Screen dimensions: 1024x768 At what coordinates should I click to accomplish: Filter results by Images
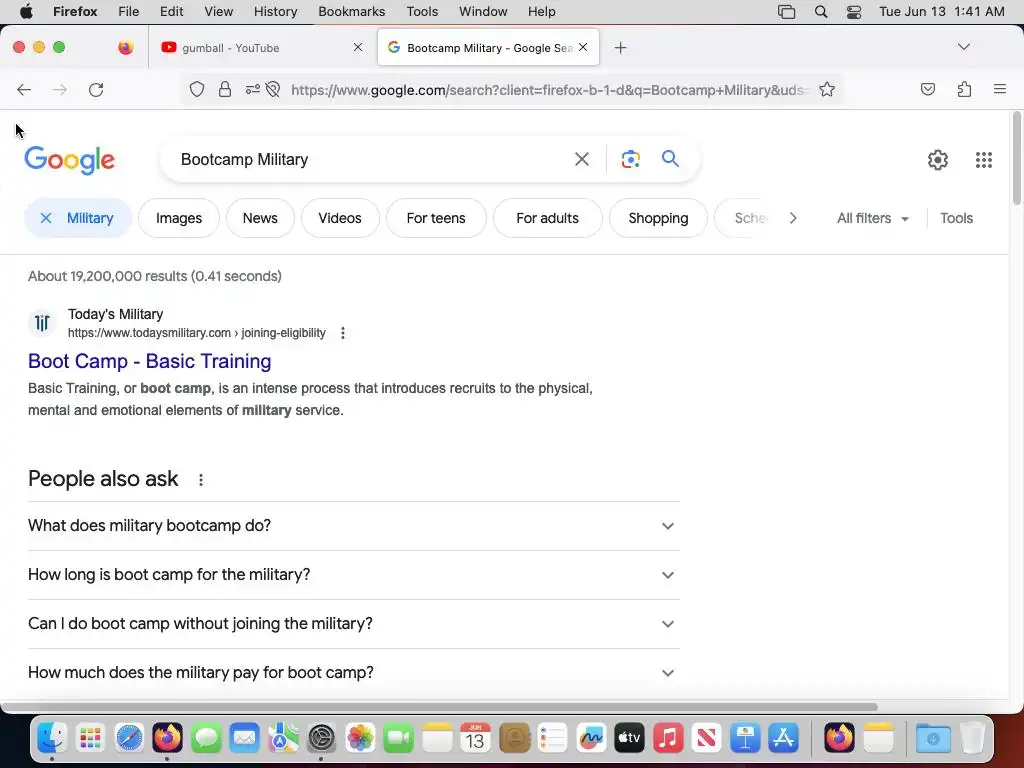coord(179,218)
